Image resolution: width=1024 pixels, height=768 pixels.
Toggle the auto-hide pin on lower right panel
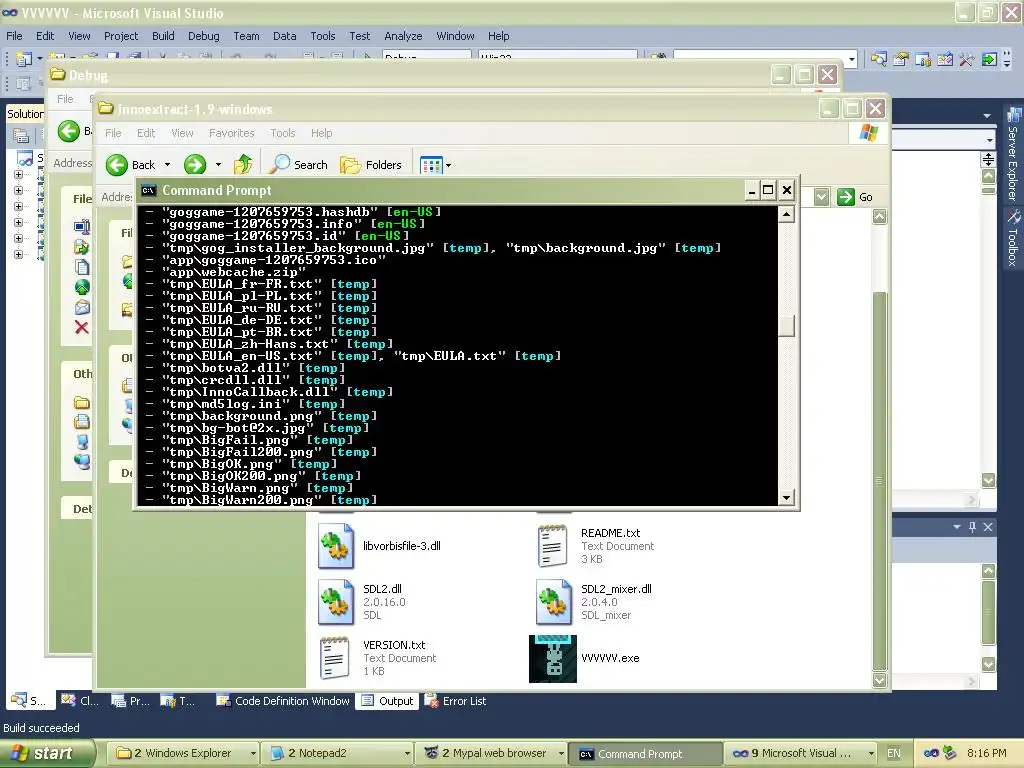[972, 526]
